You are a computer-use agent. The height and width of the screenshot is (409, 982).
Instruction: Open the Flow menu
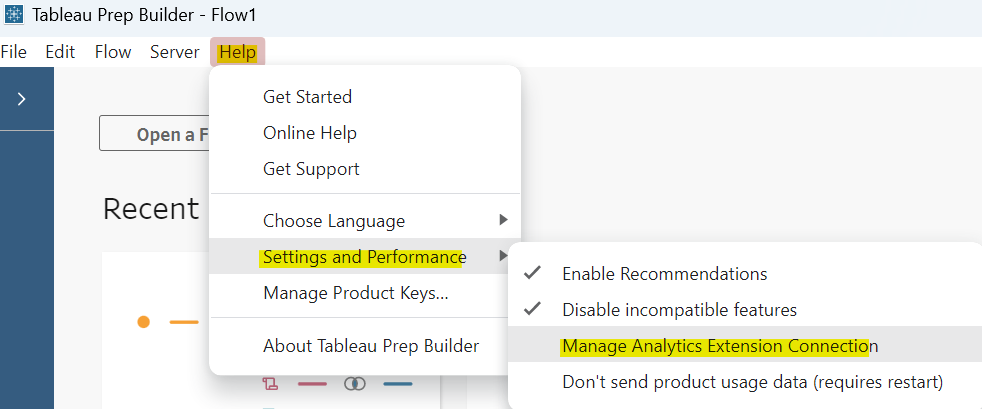(x=113, y=52)
